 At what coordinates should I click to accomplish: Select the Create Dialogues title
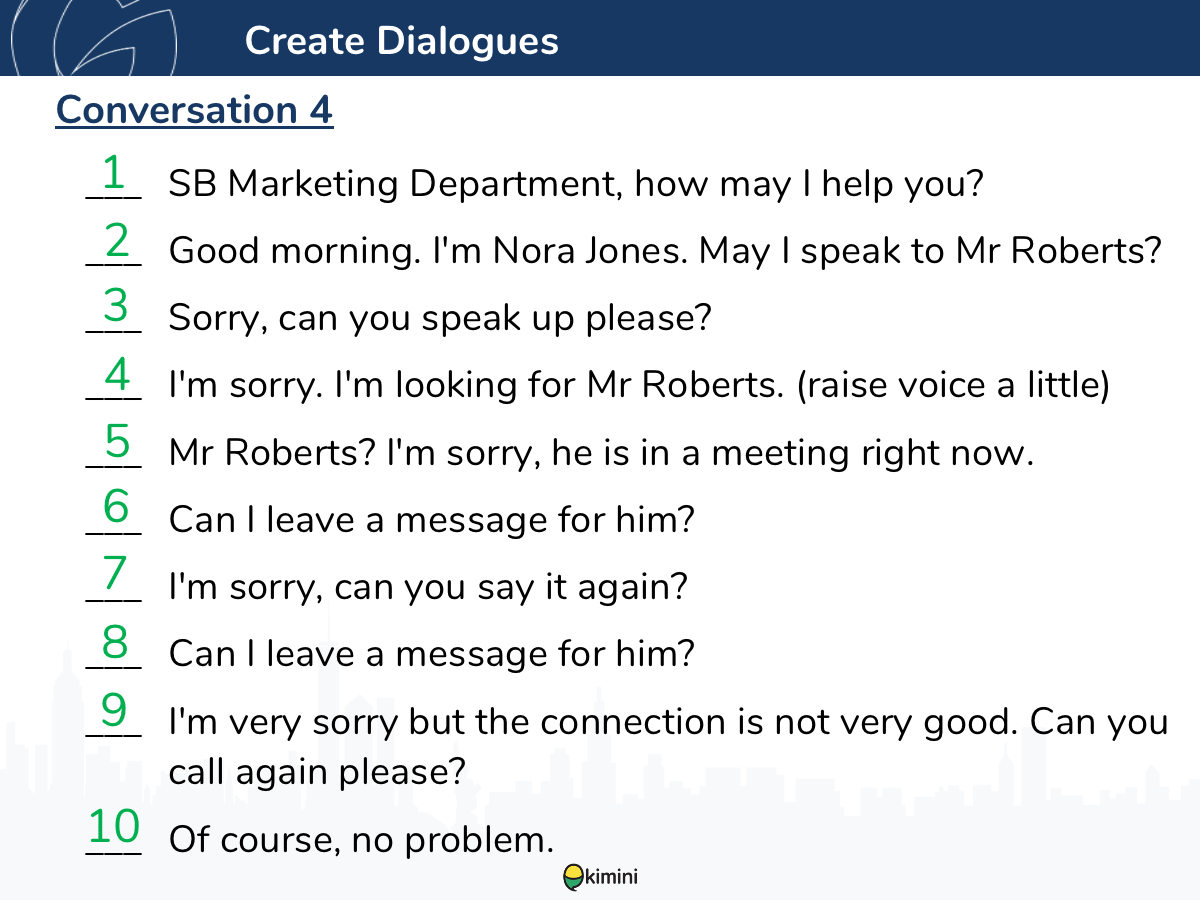pyautogui.click(x=401, y=41)
